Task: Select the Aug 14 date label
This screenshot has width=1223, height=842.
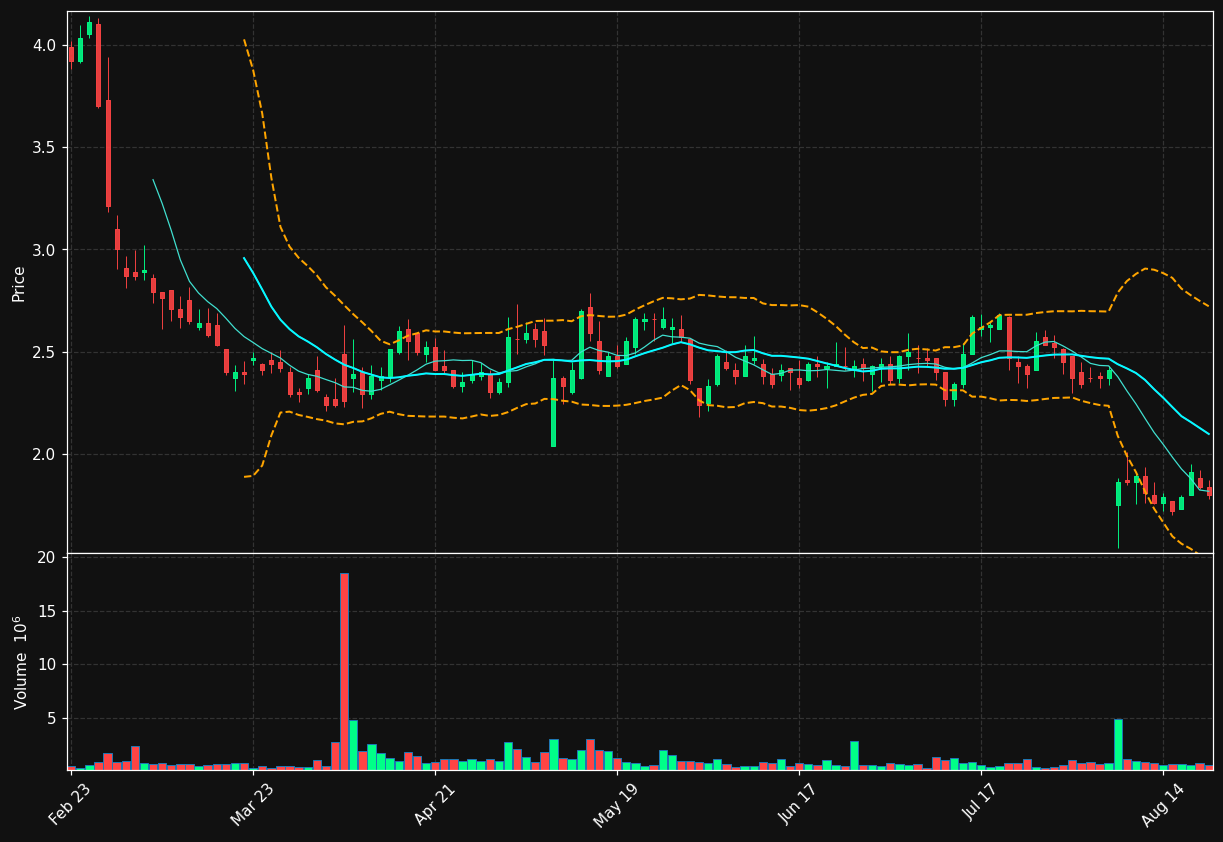Action: (x=1162, y=803)
